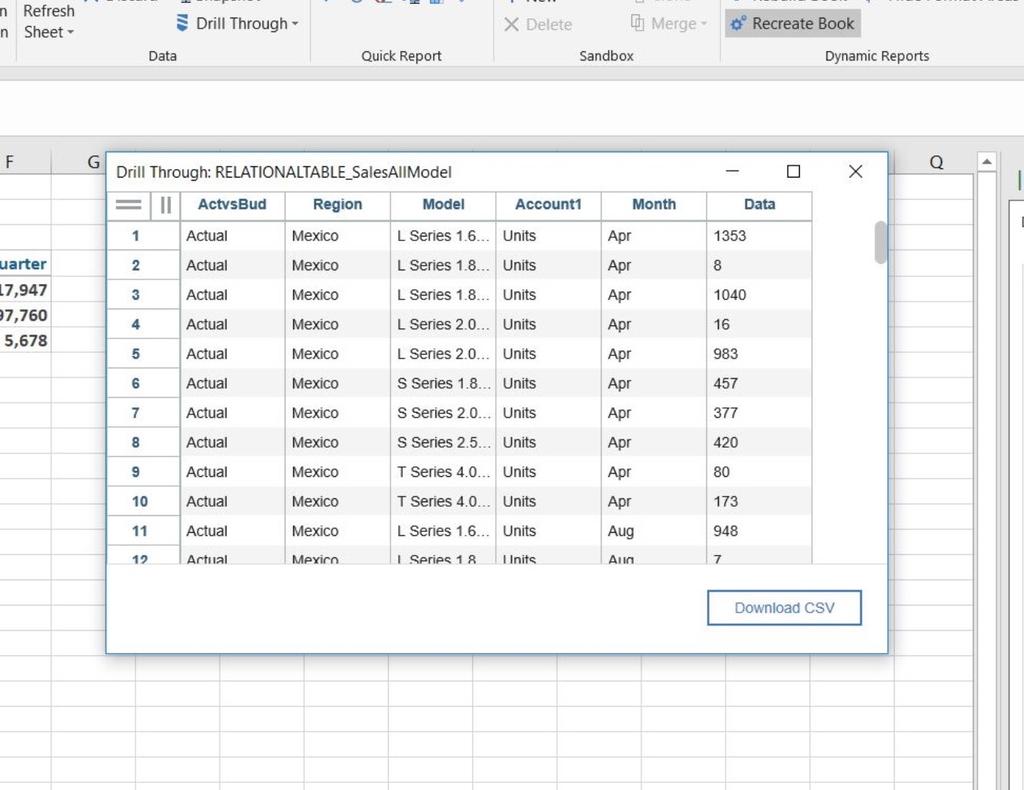The image size is (1024, 790).
Task: Open the Drill Through dropdown in the ribbon
Action: pos(238,24)
